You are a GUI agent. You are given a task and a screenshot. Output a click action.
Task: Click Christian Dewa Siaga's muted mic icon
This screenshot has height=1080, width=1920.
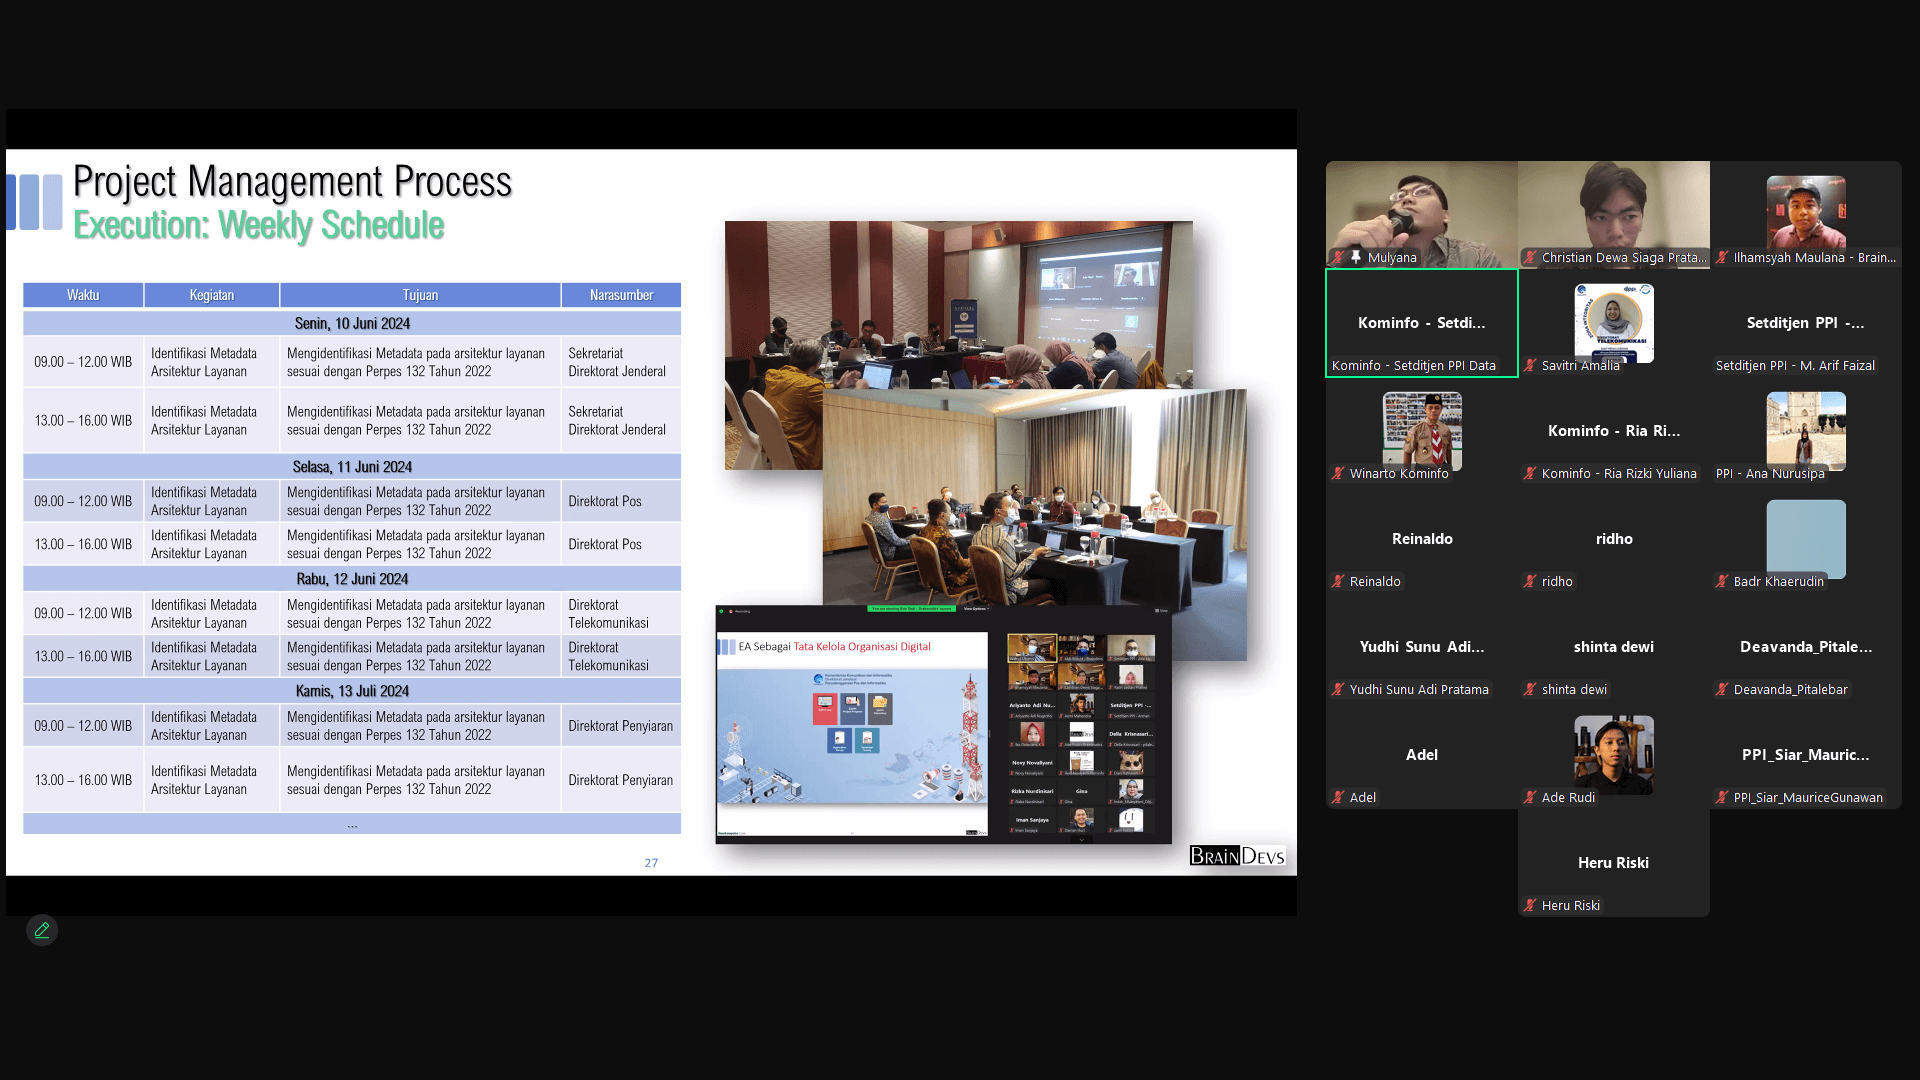pyautogui.click(x=1530, y=257)
